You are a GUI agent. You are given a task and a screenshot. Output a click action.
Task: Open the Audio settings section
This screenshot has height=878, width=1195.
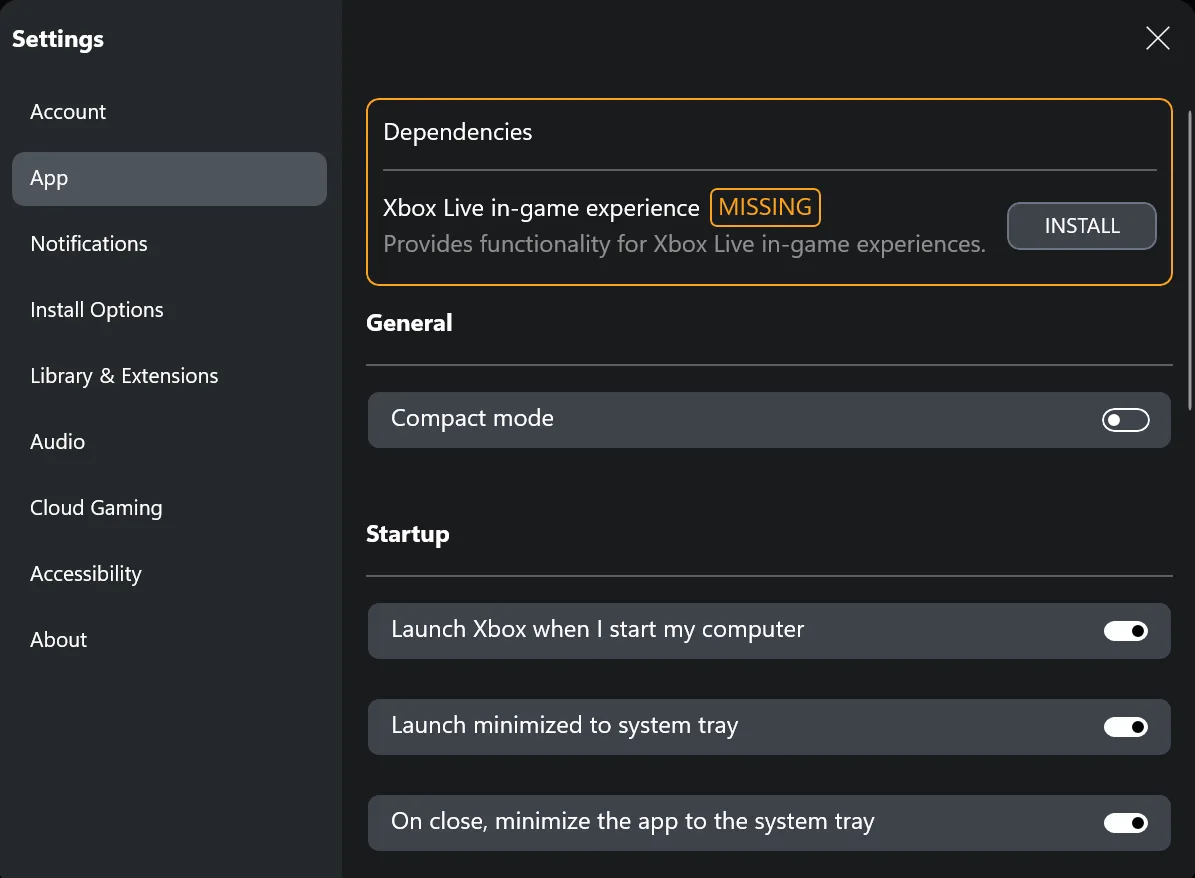58,442
